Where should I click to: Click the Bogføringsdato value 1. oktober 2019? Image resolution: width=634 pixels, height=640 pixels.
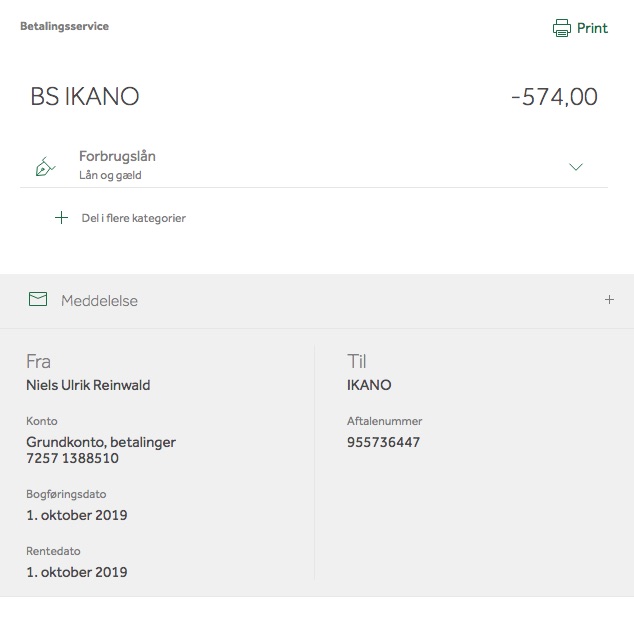click(77, 515)
